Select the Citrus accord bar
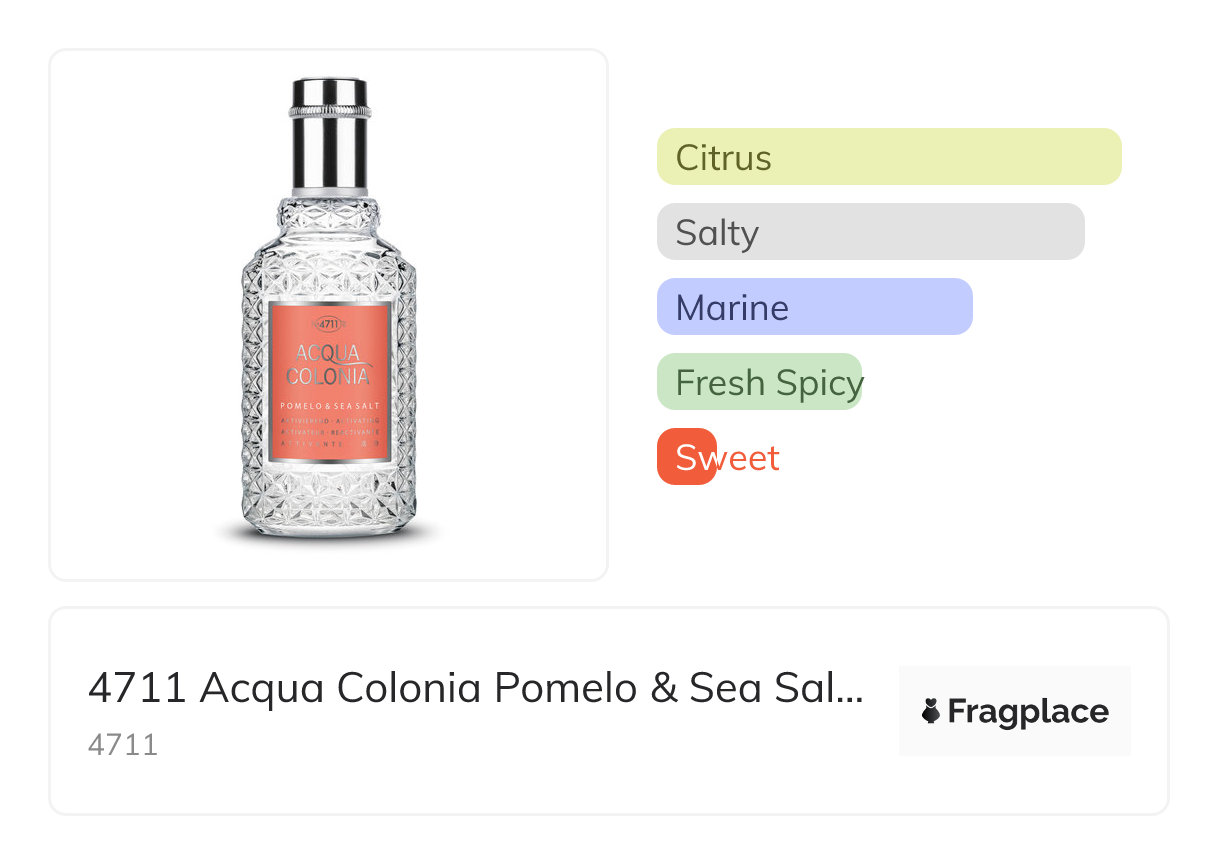 coord(889,157)
